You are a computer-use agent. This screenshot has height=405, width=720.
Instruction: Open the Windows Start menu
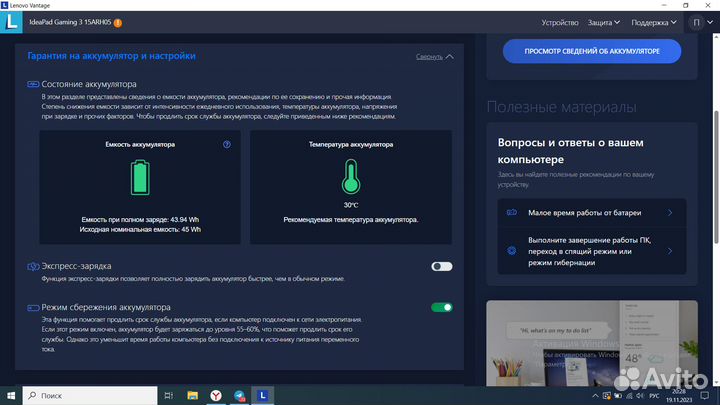click(x=11, y=395)
